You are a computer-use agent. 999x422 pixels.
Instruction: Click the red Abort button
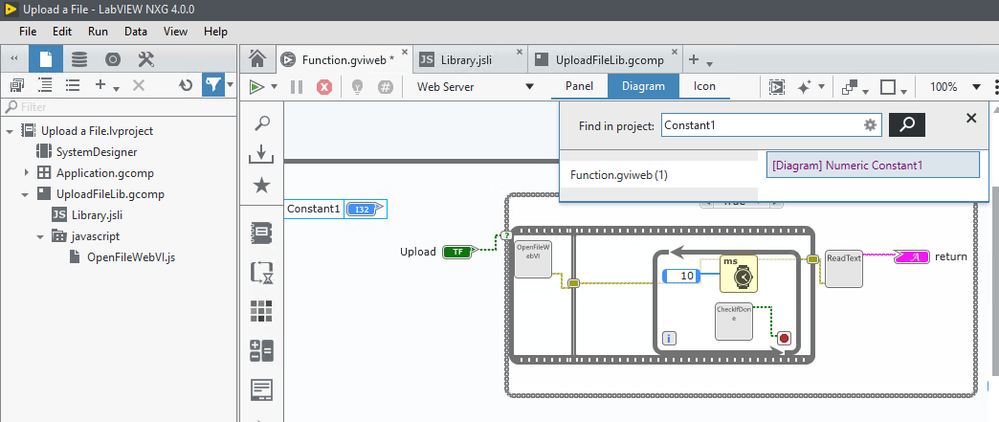[x=324, y=87]
